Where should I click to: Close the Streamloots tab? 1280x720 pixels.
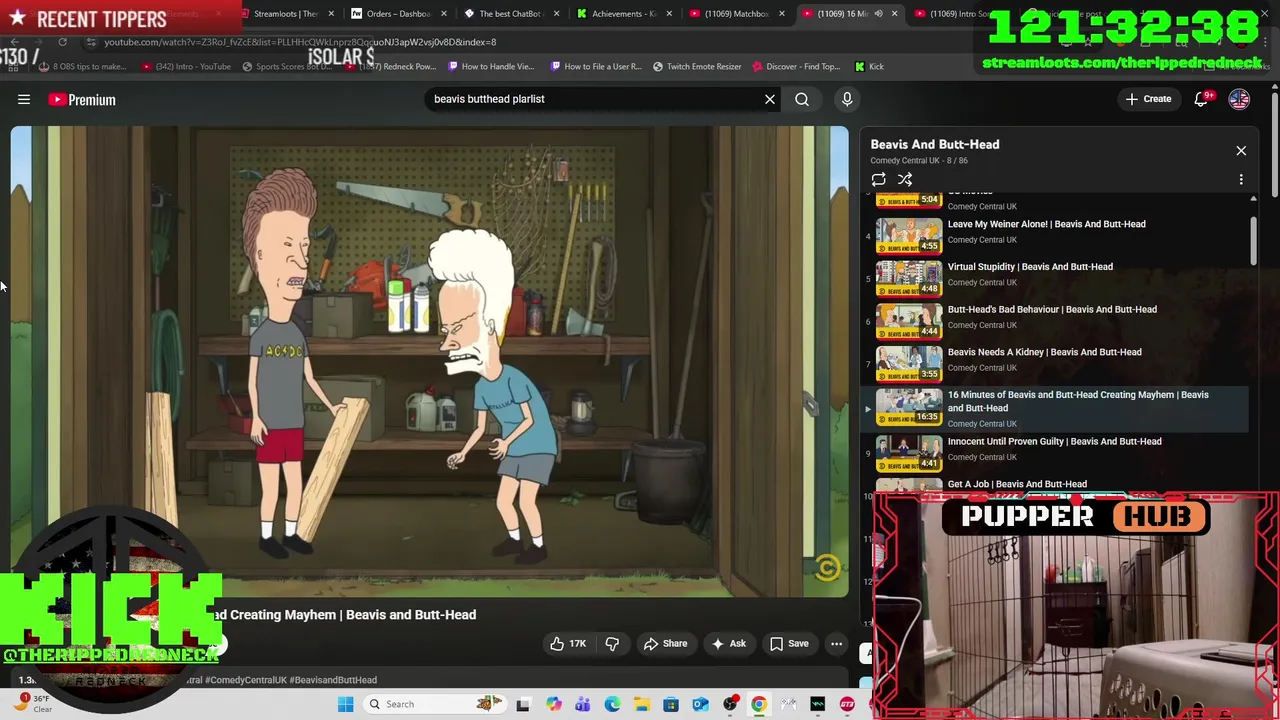331,14
